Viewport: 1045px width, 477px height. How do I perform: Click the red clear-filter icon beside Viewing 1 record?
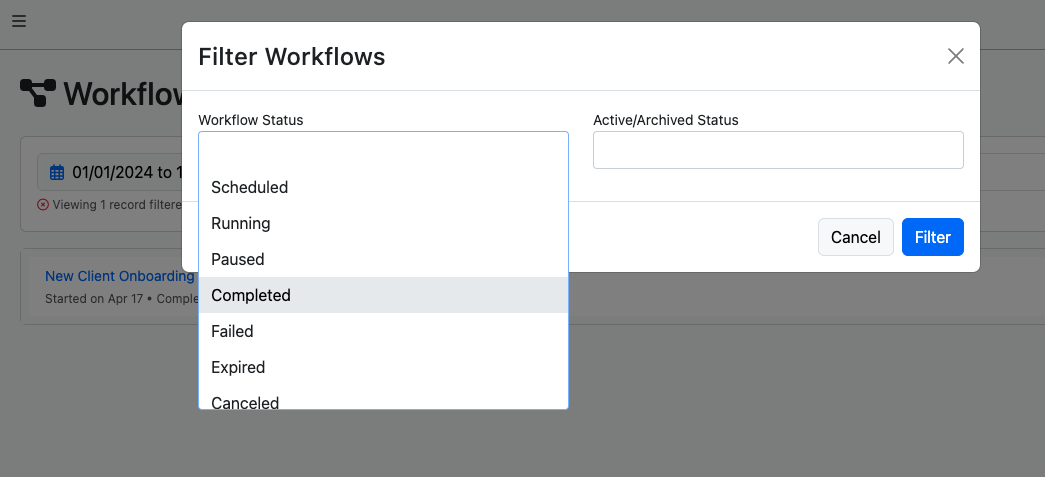(x=43, y=205)
